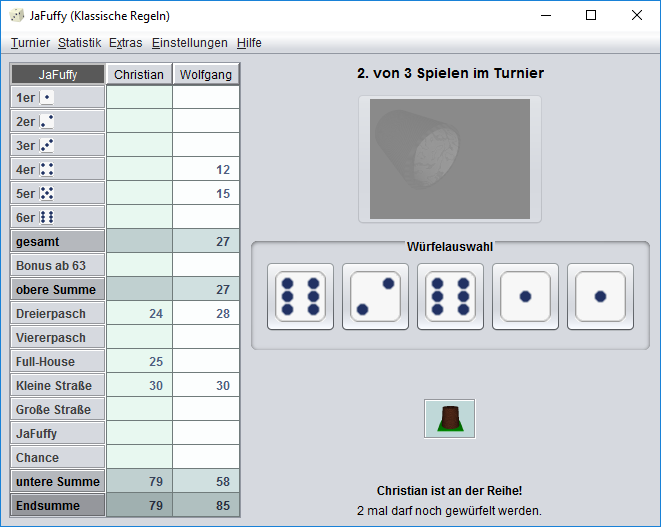Image resolution: width=661 pixels, height=527 pixels.
Task: Open the Turnier menu
Action: point(30,43)
